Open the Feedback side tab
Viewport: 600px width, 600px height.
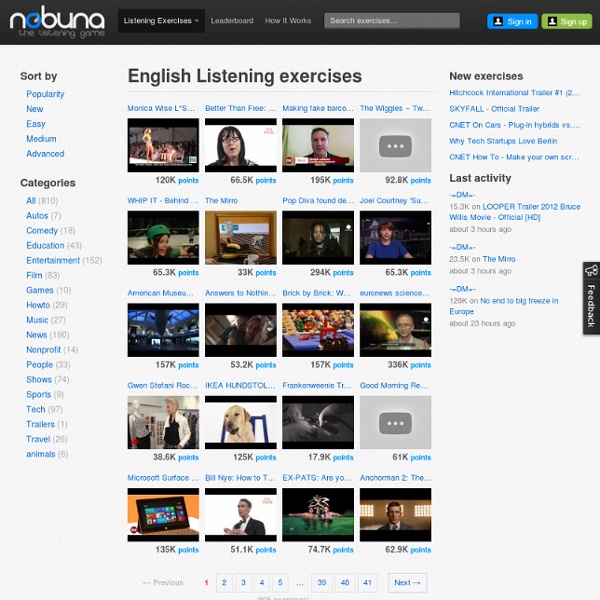591,298
